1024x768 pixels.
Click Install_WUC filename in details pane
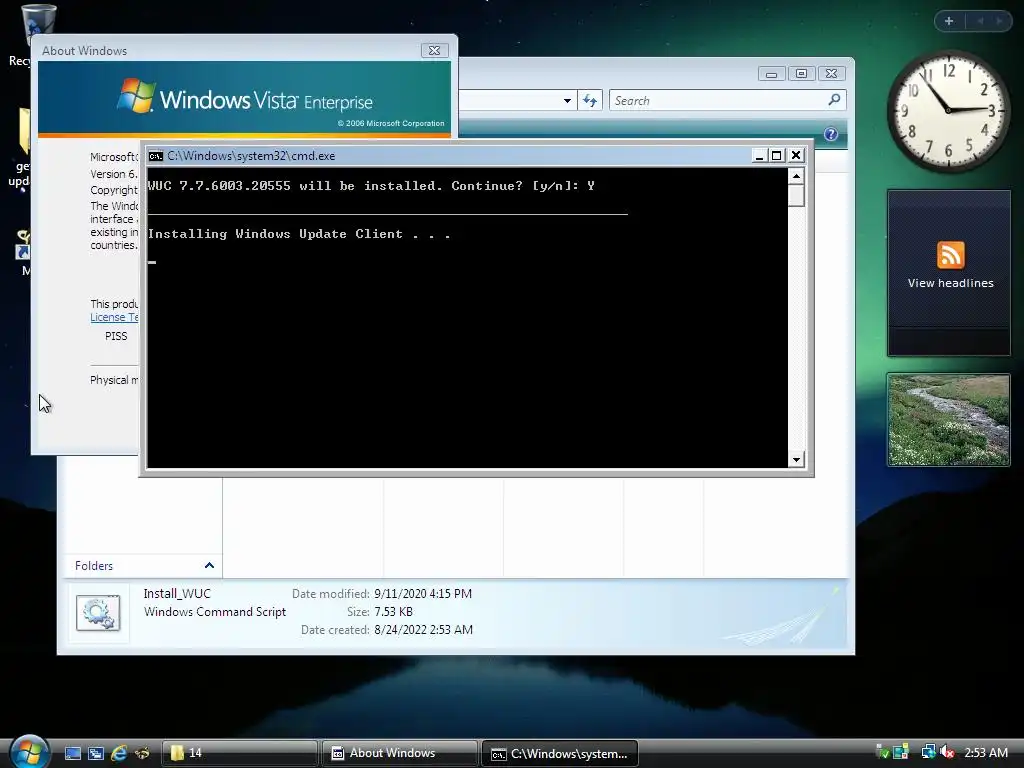[x=177, y=594]
